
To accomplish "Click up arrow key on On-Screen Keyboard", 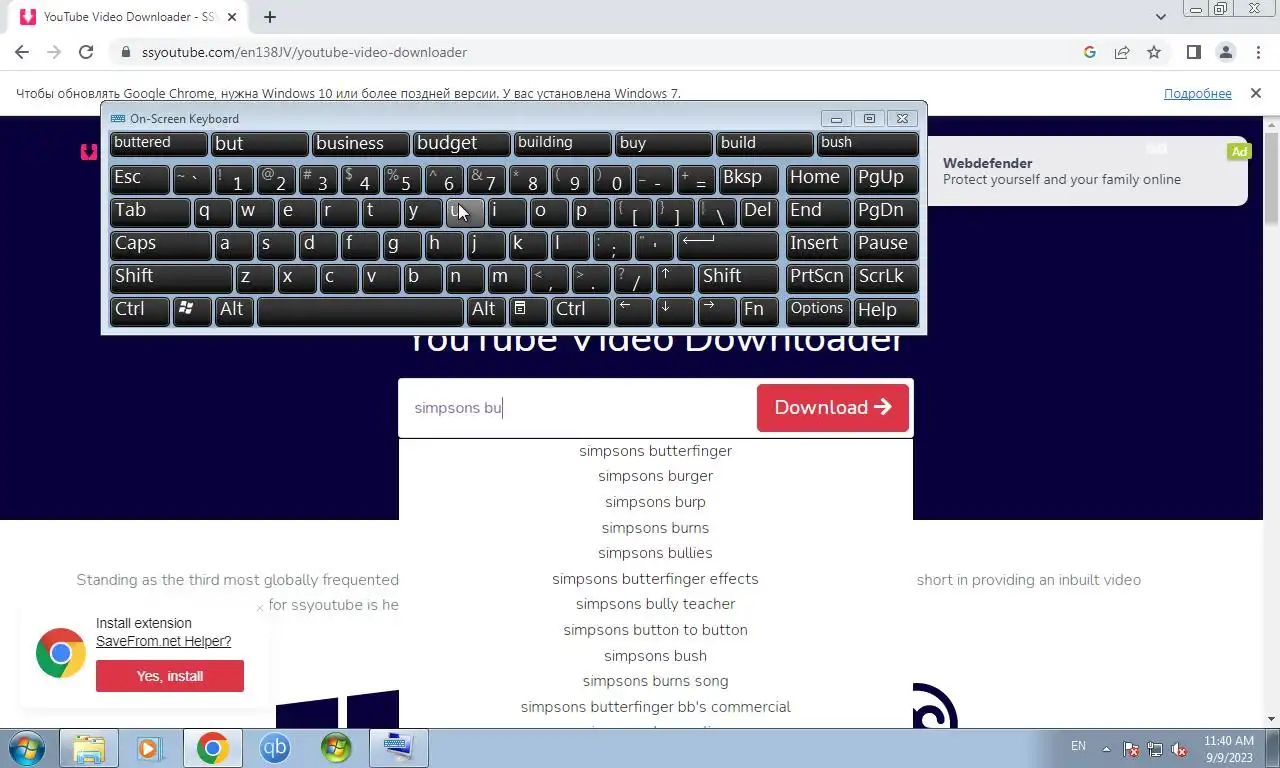I will click(x=675, y=277).
